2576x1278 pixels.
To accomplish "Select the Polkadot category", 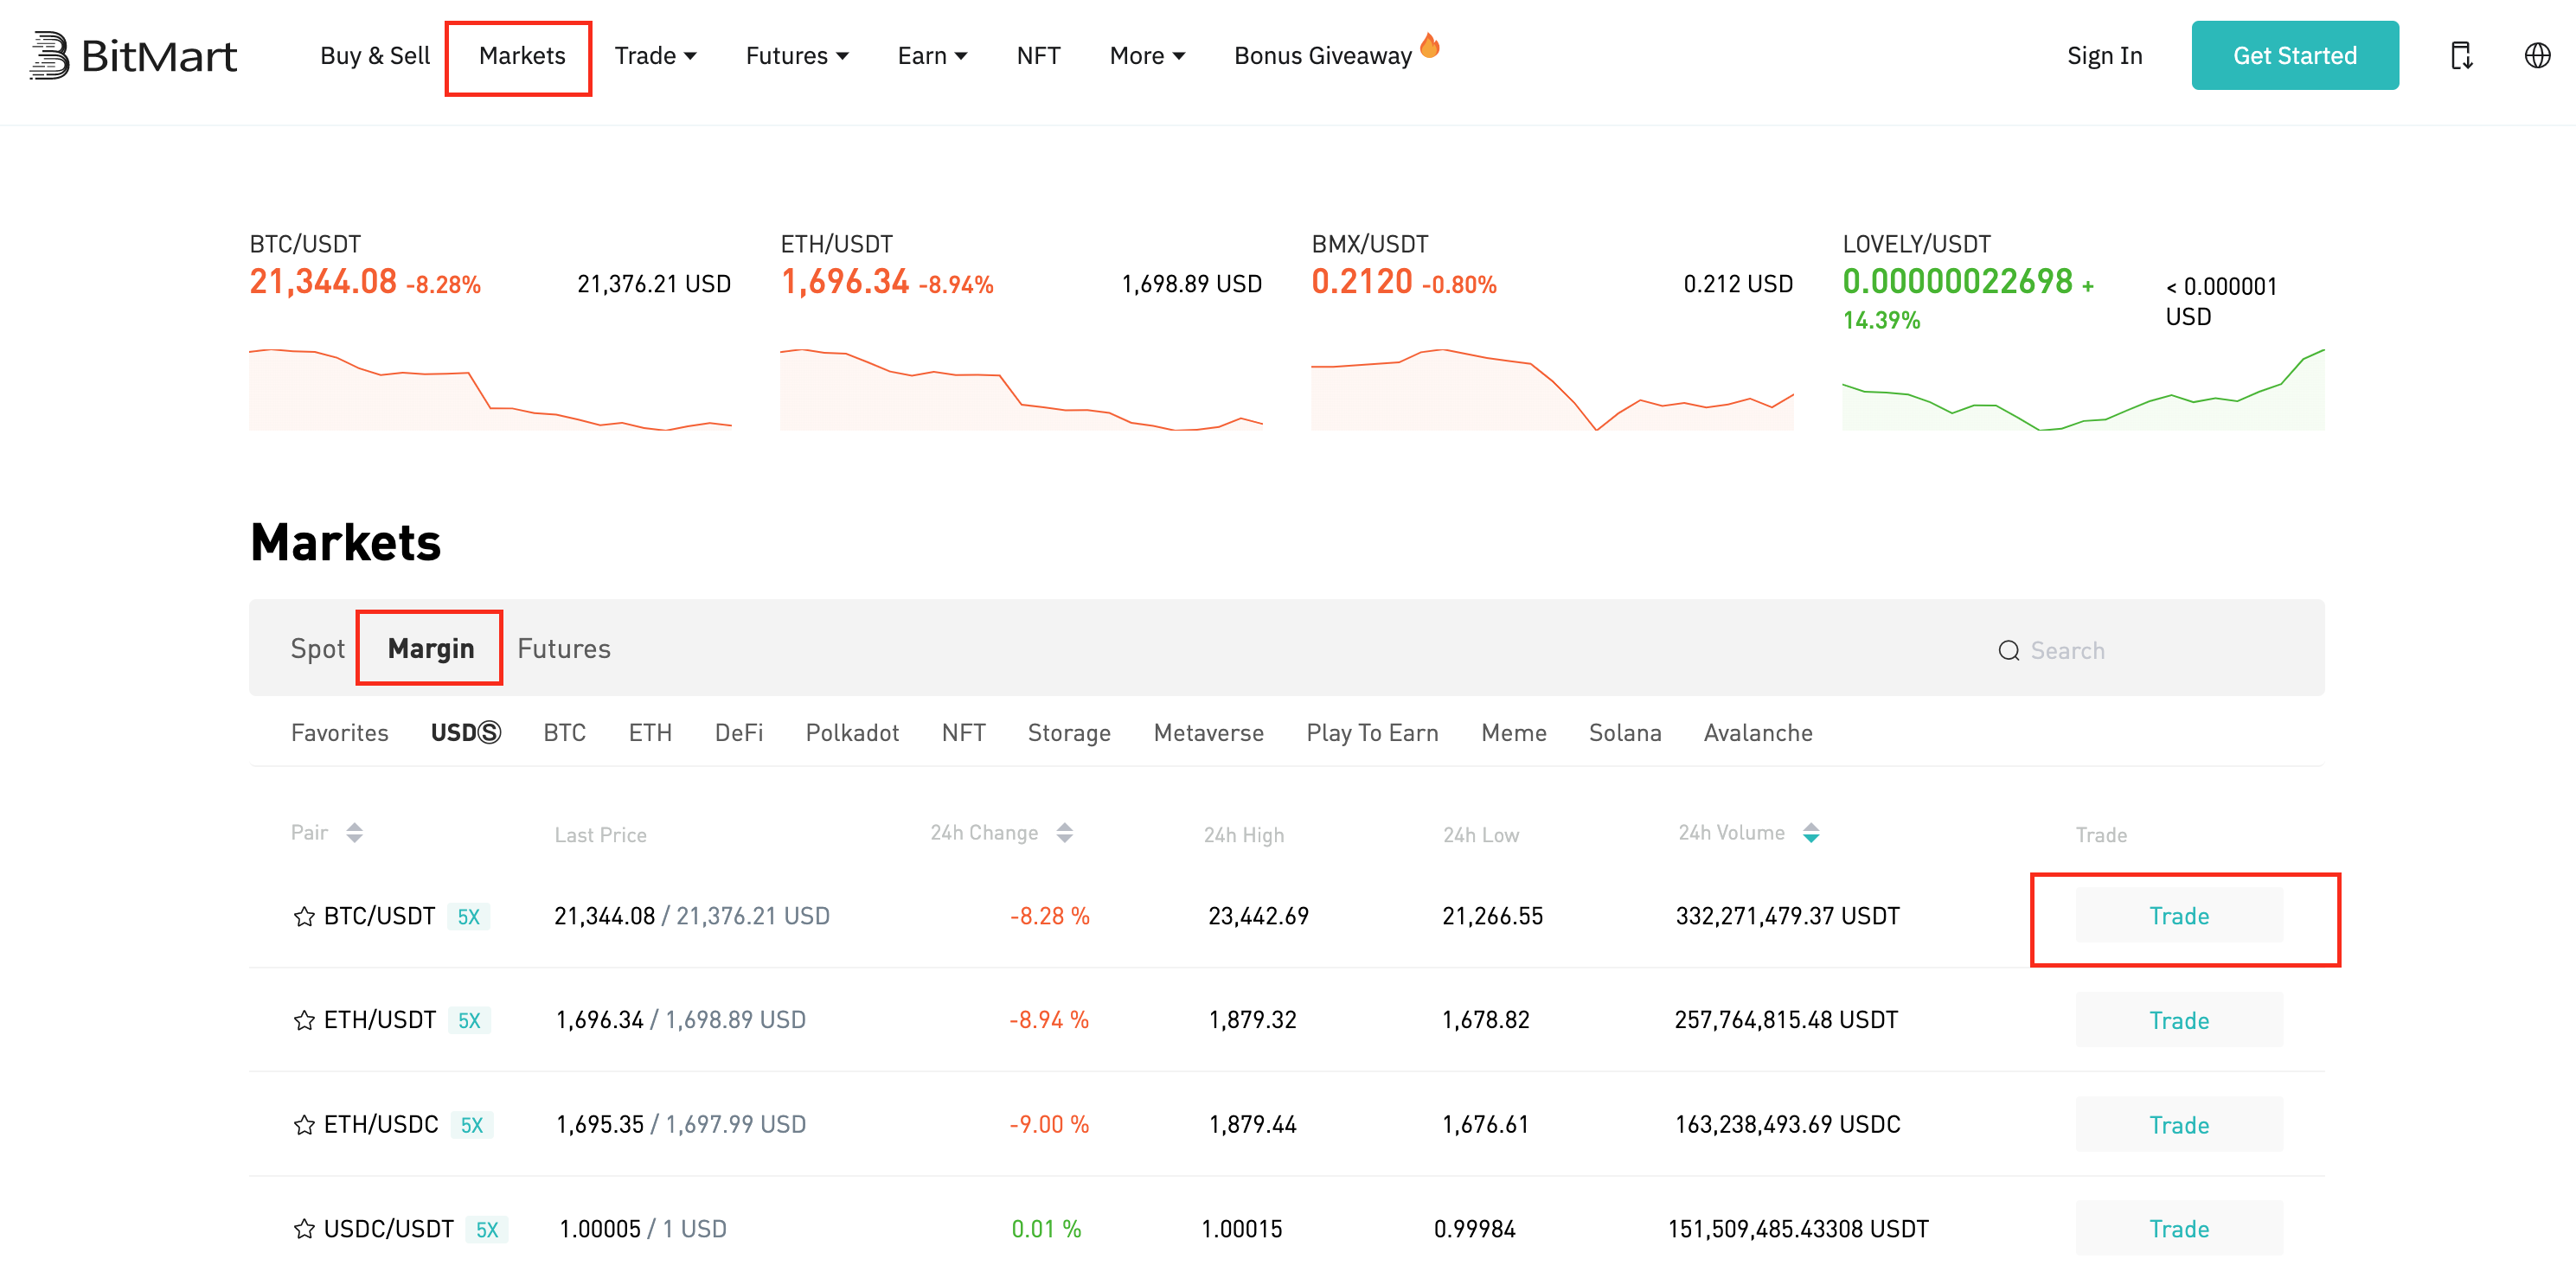I will 852,733.
